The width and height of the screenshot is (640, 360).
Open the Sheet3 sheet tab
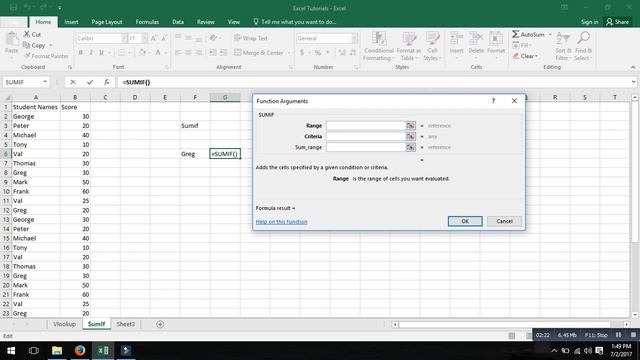click(x=125, y=324)
